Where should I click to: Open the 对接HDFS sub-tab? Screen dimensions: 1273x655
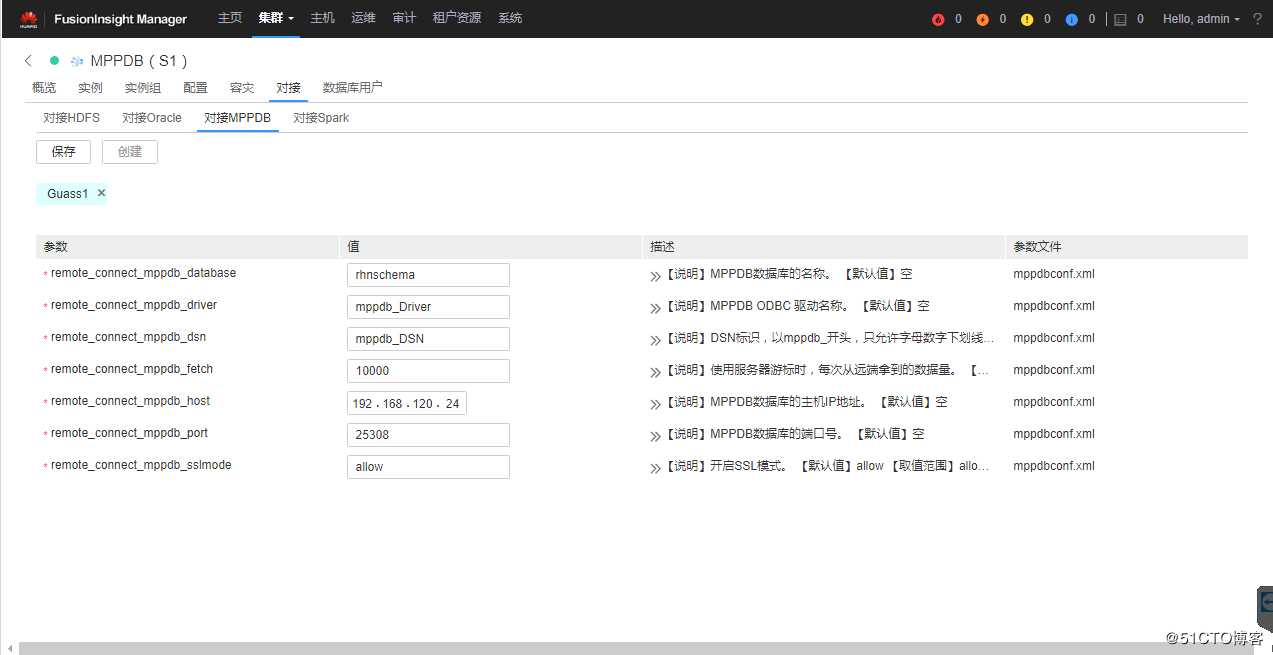pyautogui.click(x=71, y=118)
